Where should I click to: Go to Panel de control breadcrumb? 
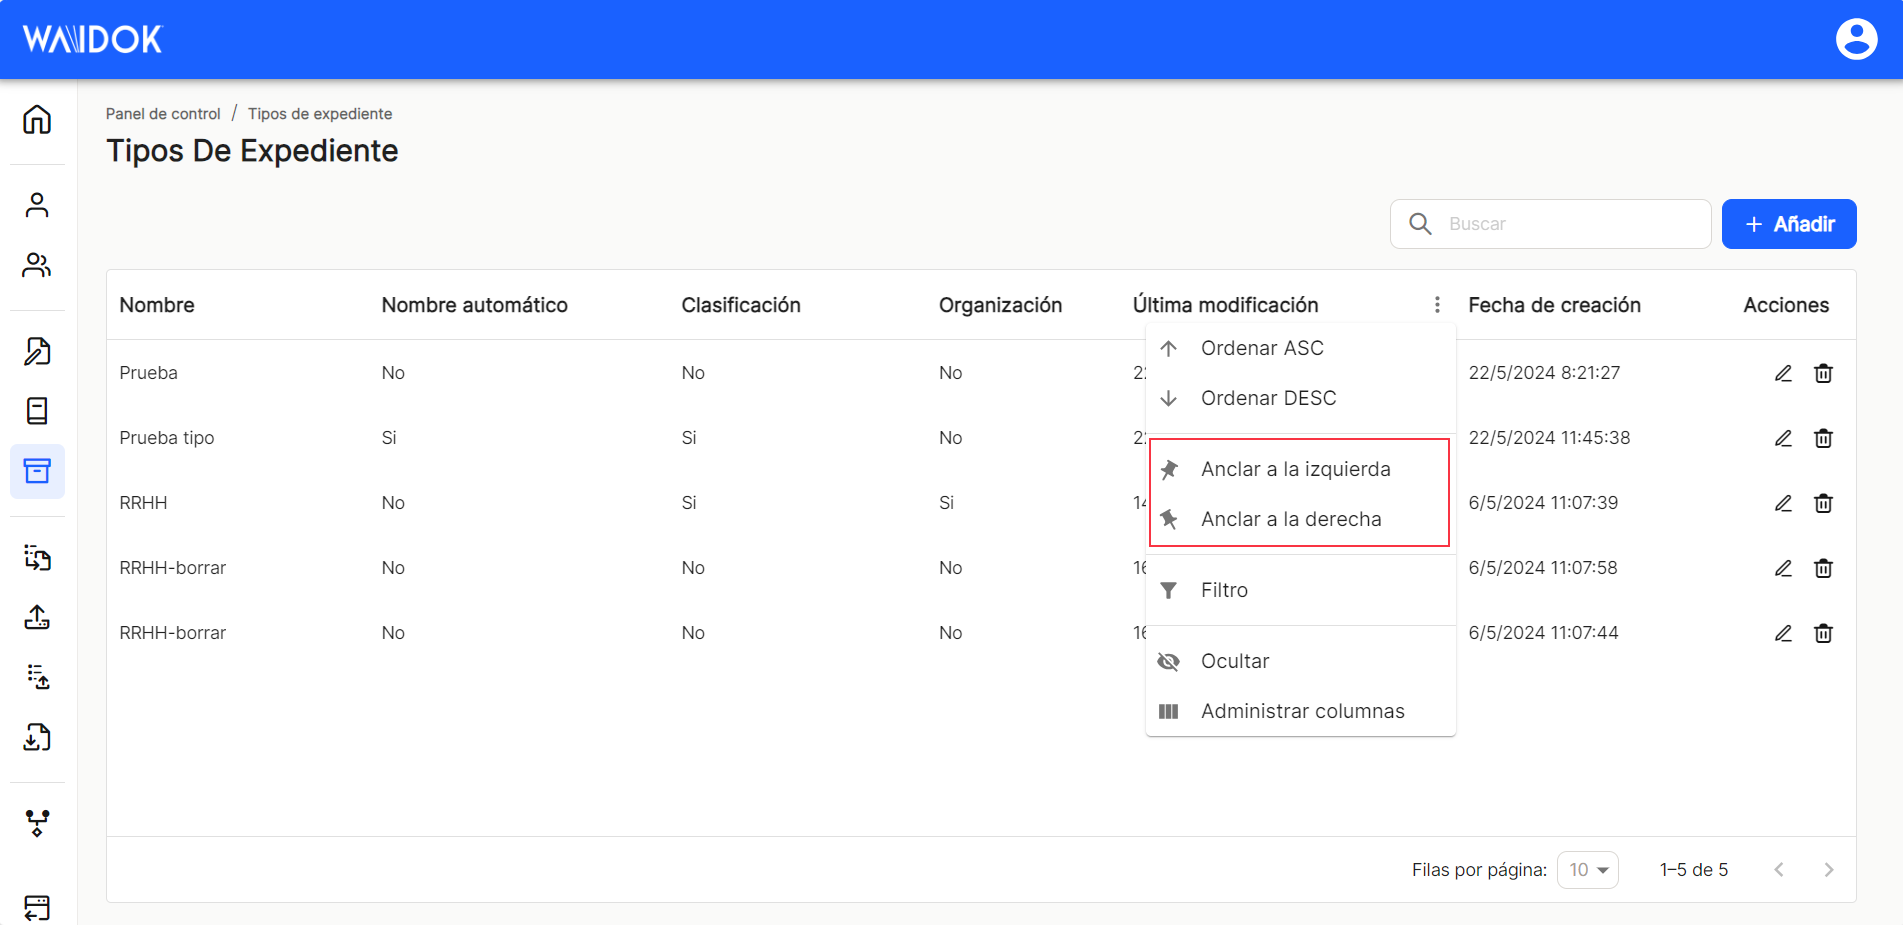(x=163, y=114)
